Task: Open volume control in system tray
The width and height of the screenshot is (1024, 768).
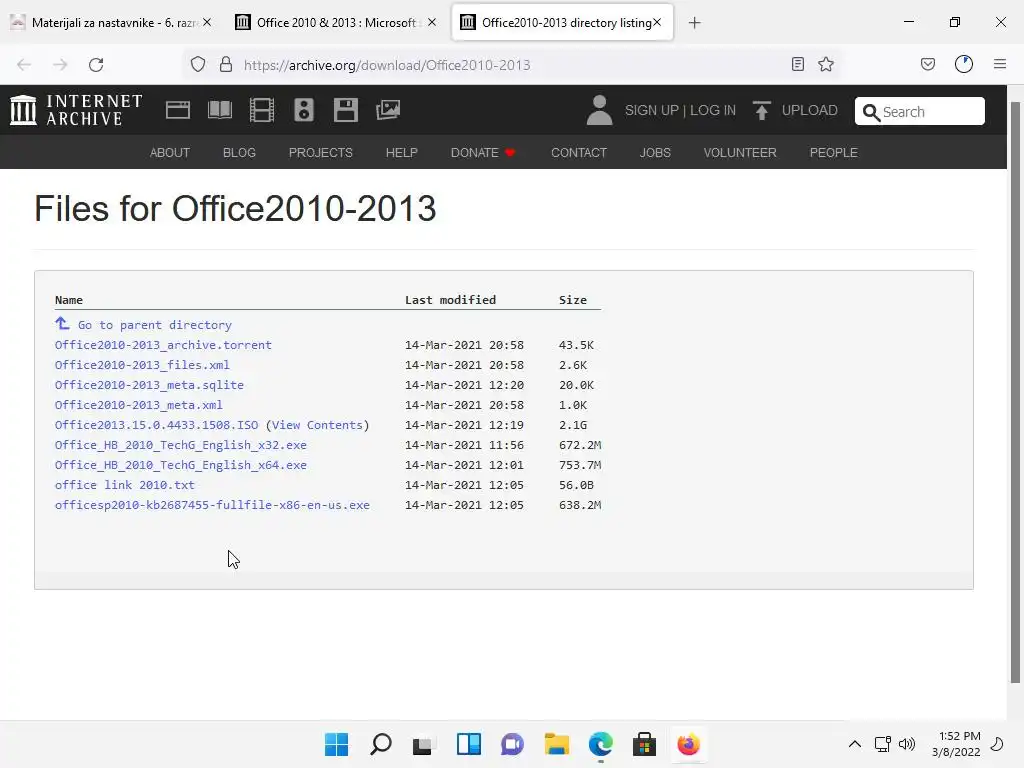Action: (x=906, y=744)
